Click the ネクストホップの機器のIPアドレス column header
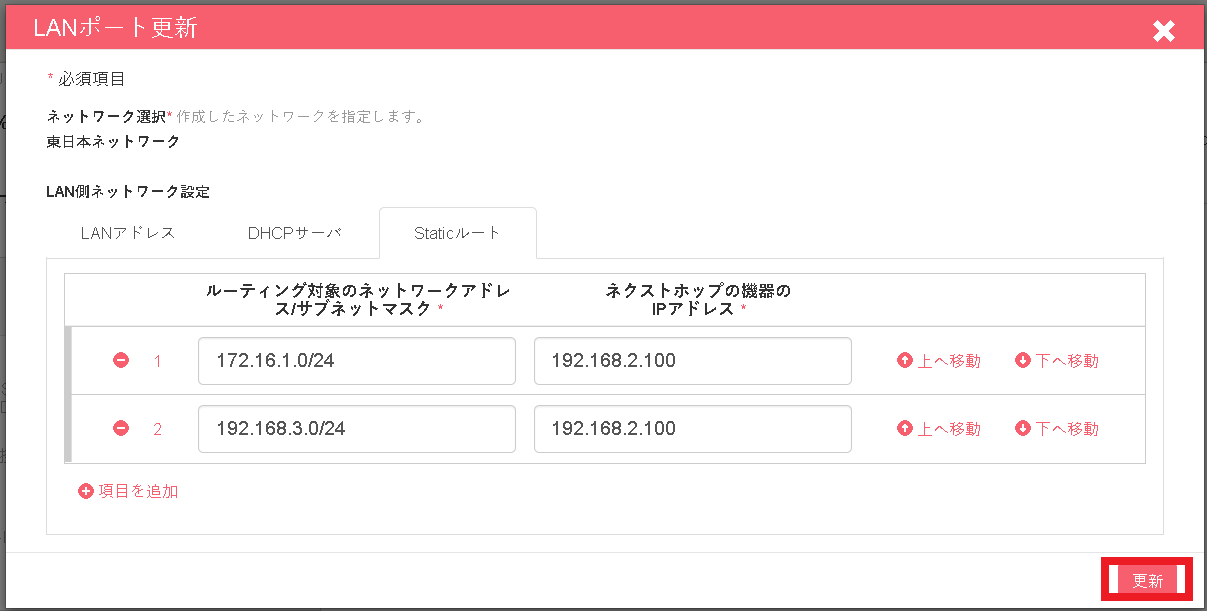The height and width of the screenshot is (611, 1207). [x=698, y=300]
